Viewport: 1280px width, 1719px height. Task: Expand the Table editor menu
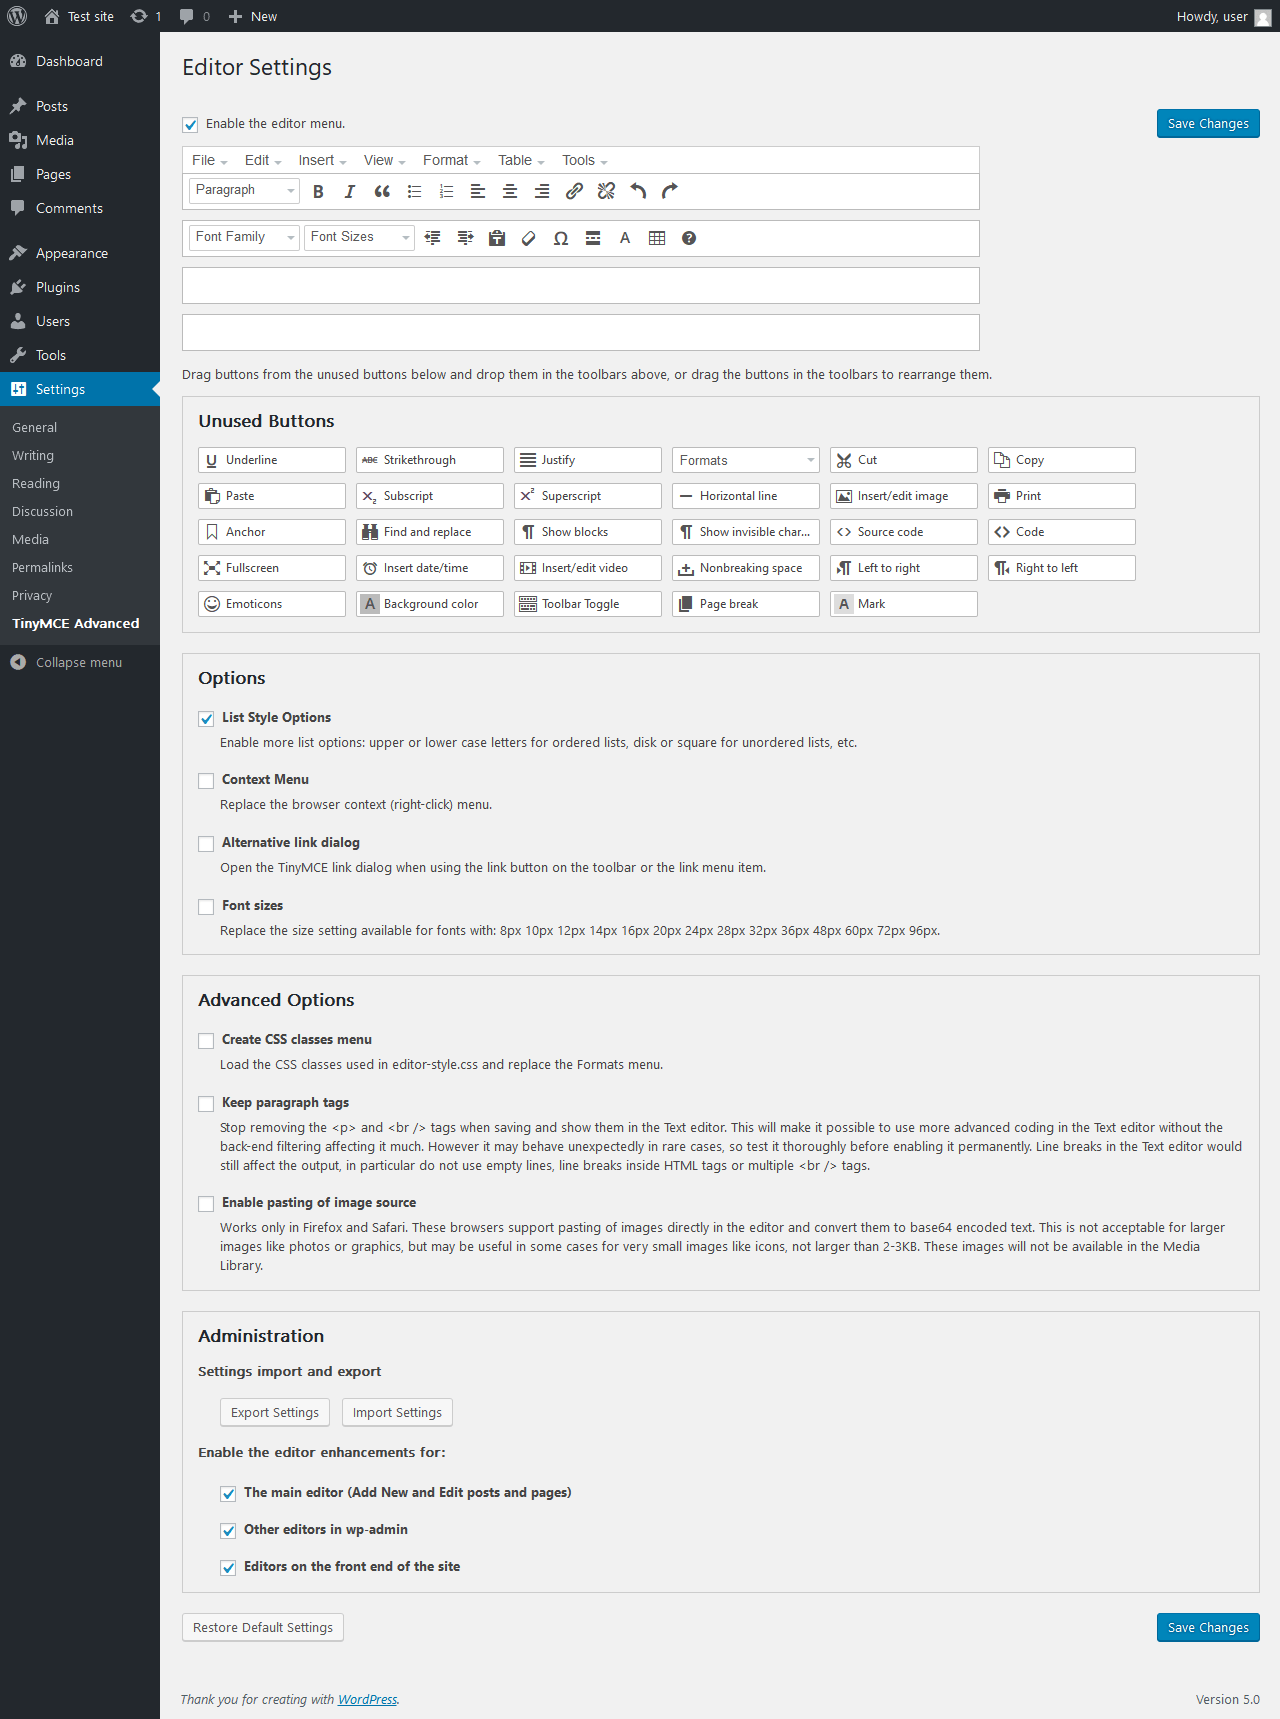click(x=521, y=160)
